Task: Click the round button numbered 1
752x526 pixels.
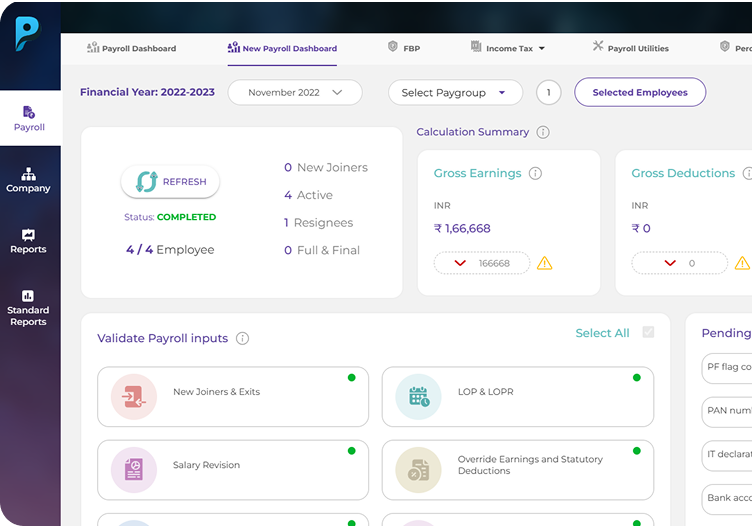Action: pyautogui.click(x=549, y=93)
